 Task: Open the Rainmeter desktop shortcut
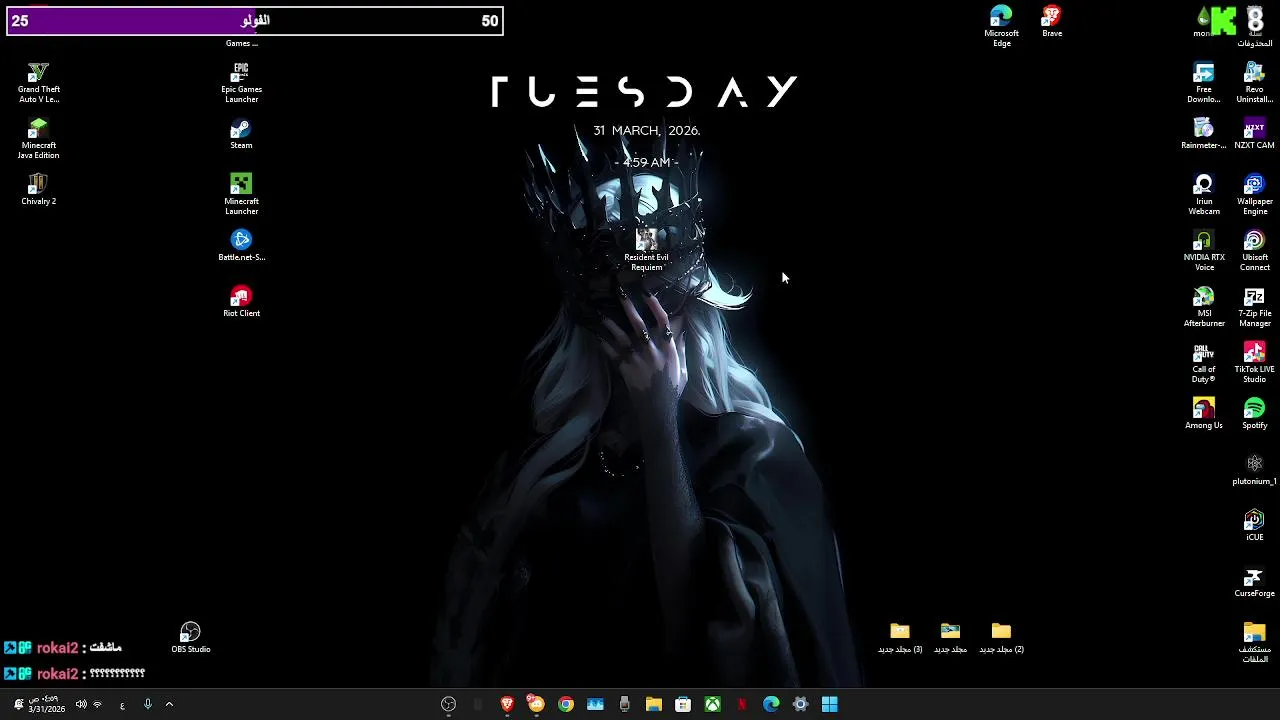click(1203, 133)
